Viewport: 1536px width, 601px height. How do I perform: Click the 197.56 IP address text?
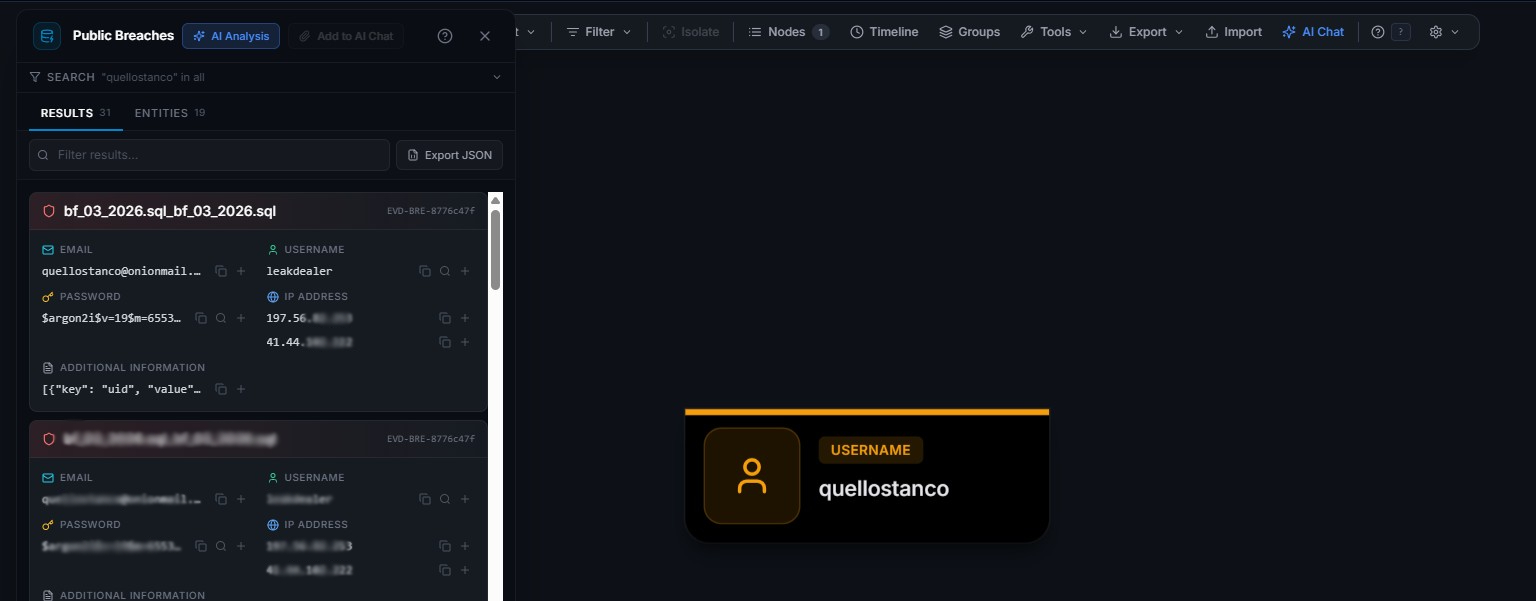(309, 318)
